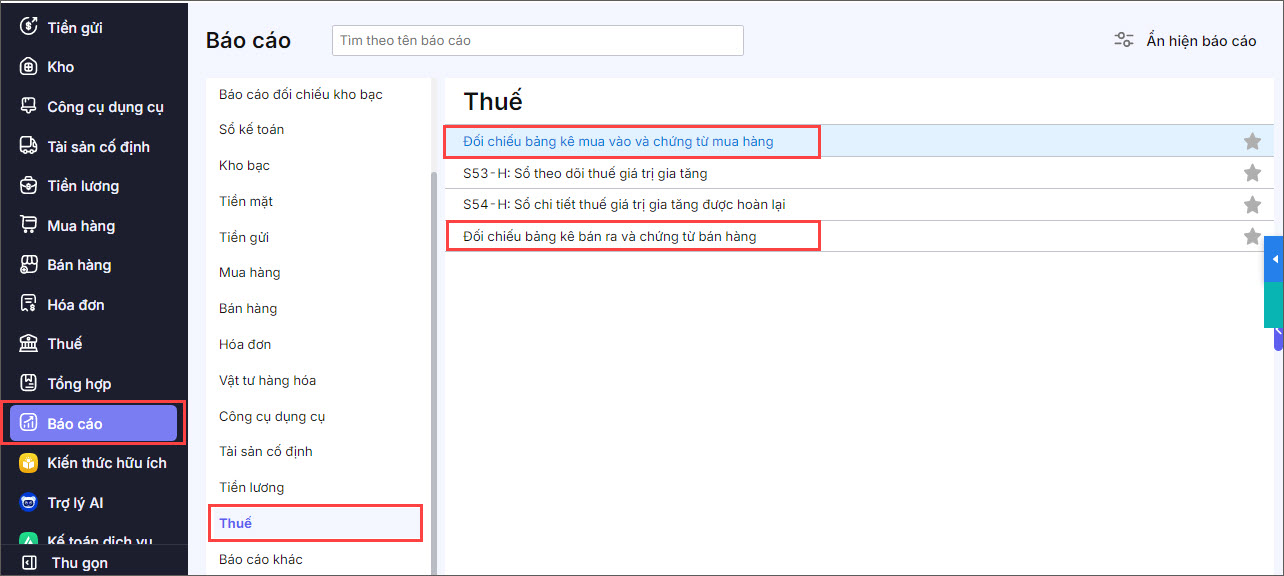
Task: Select Vật tư hàng hóa report category
Action: tap(268, 380)
